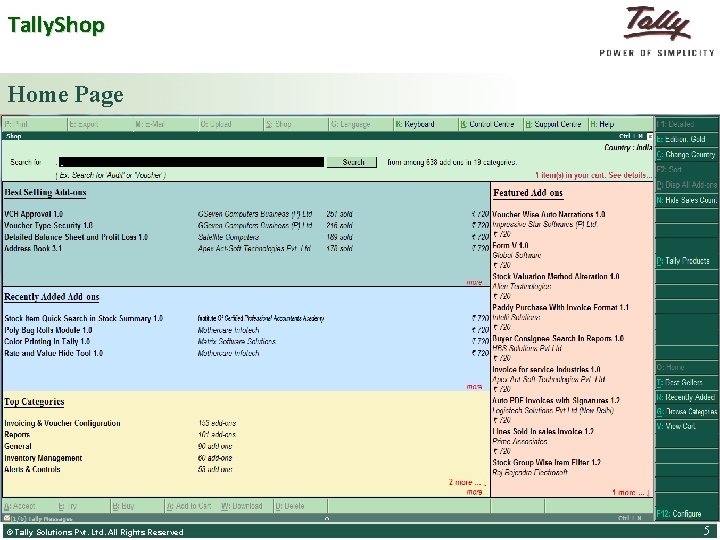Viewport: 720px width, 540px height.
Task: Select Stock Item Quick Search in Stock Summary 1.0
Action: pos(84,318)
